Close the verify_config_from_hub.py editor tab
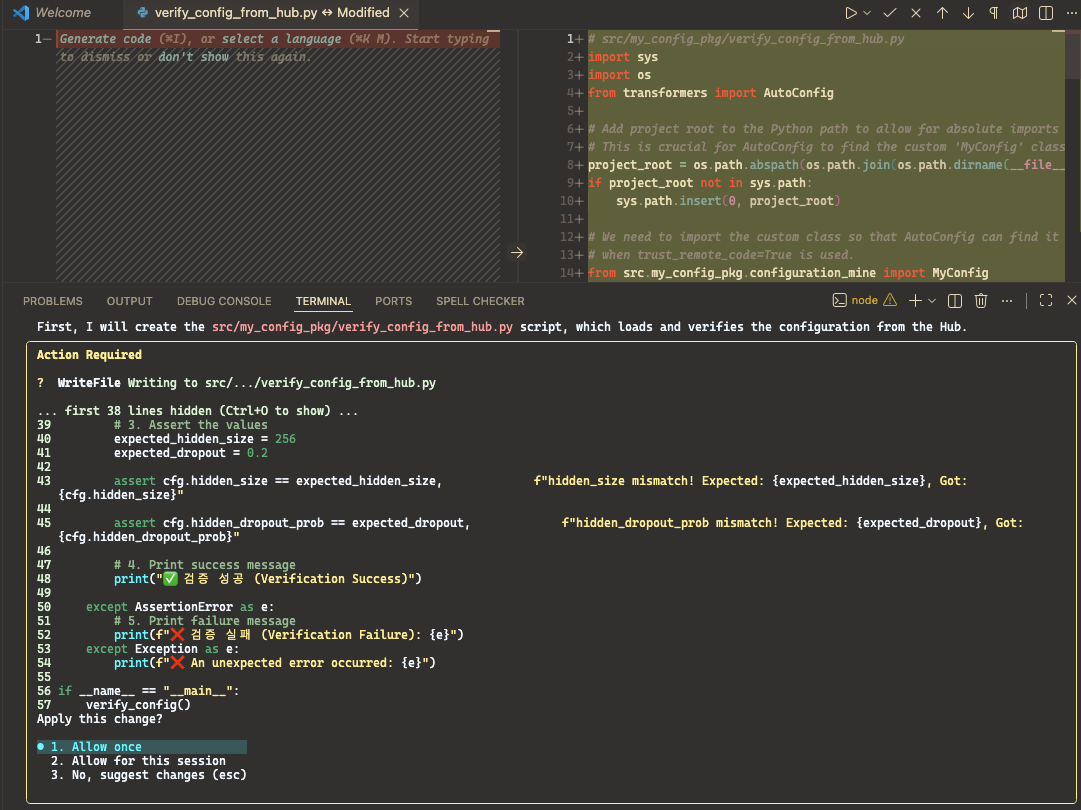Image resolution: width=1081 pixels, height=810 pixels. [404, 13]
